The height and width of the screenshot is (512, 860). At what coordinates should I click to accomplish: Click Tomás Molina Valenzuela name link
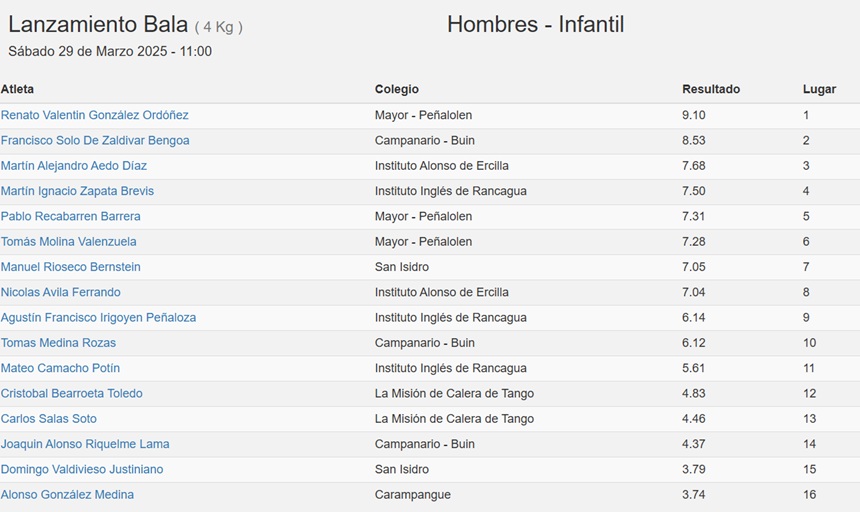pos(69,241)
